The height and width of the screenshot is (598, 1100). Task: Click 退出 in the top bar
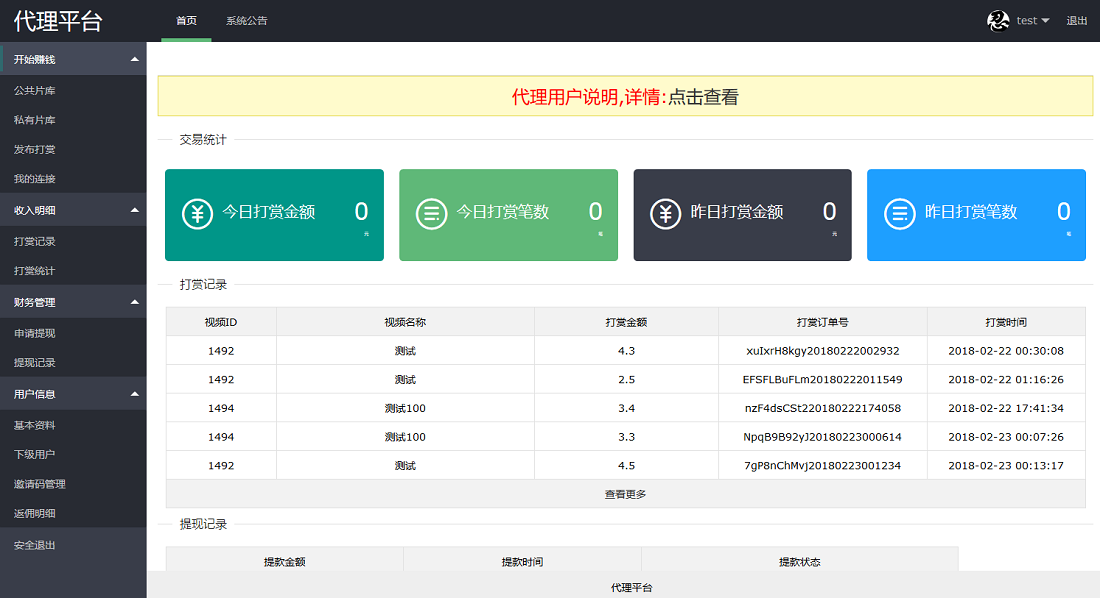coord(1076,21)
